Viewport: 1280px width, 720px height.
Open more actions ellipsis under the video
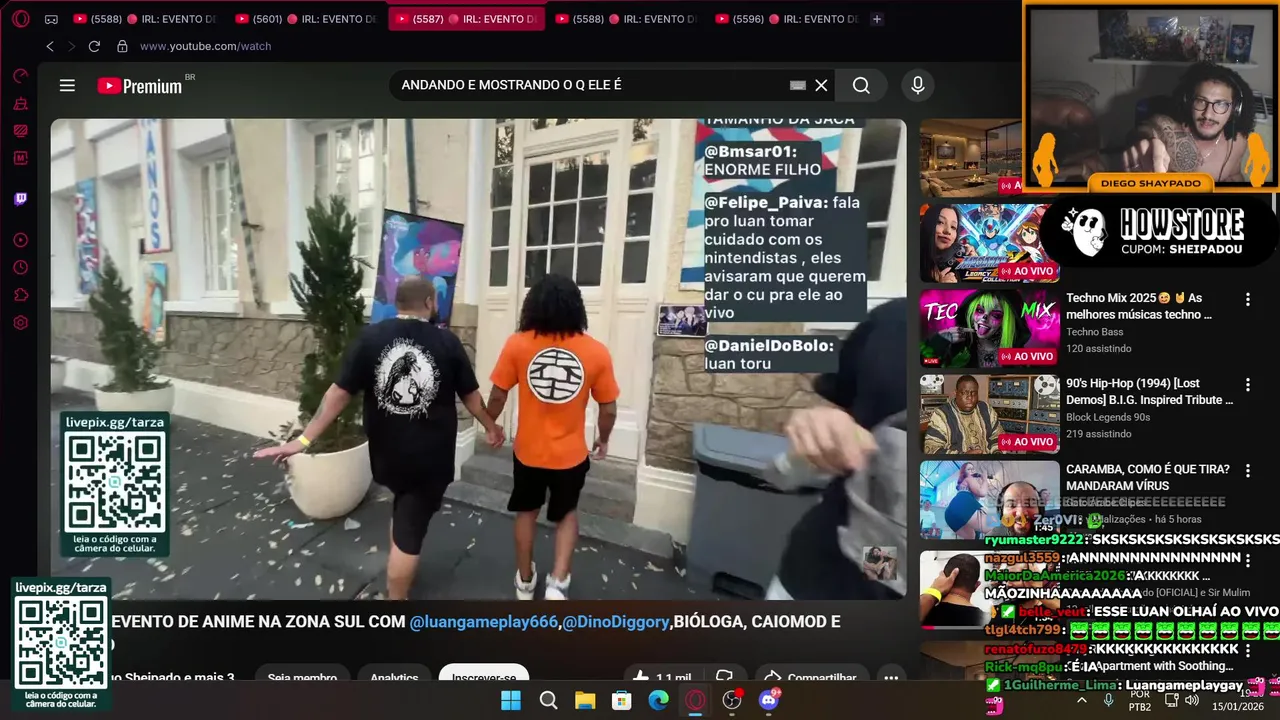point(891,677)
